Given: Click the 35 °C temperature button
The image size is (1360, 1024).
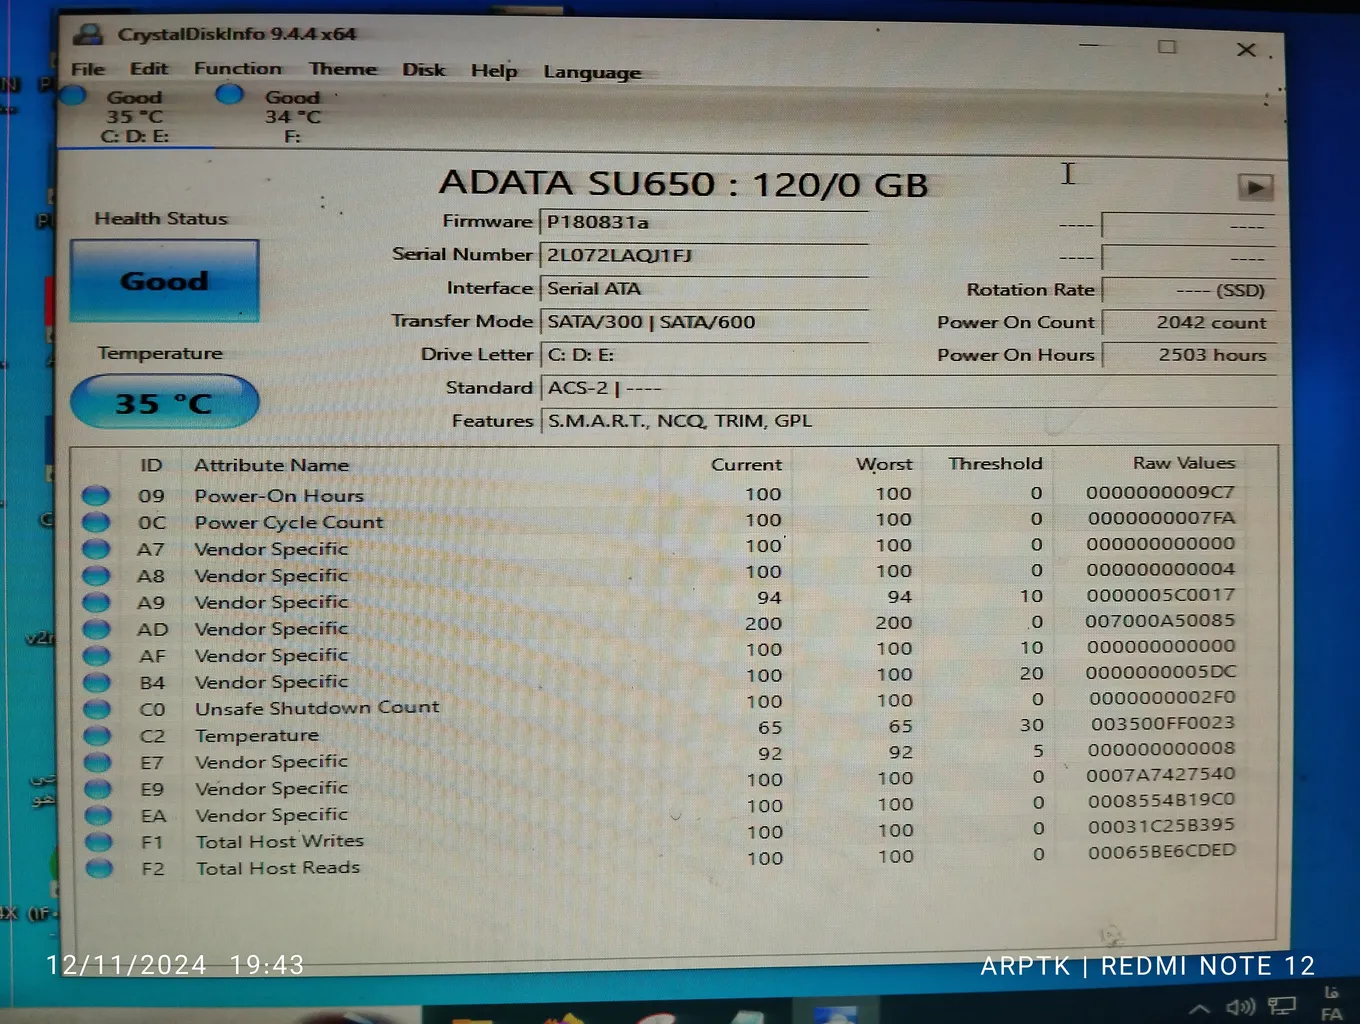Looking at the screenshot, I should click(165, 403).
